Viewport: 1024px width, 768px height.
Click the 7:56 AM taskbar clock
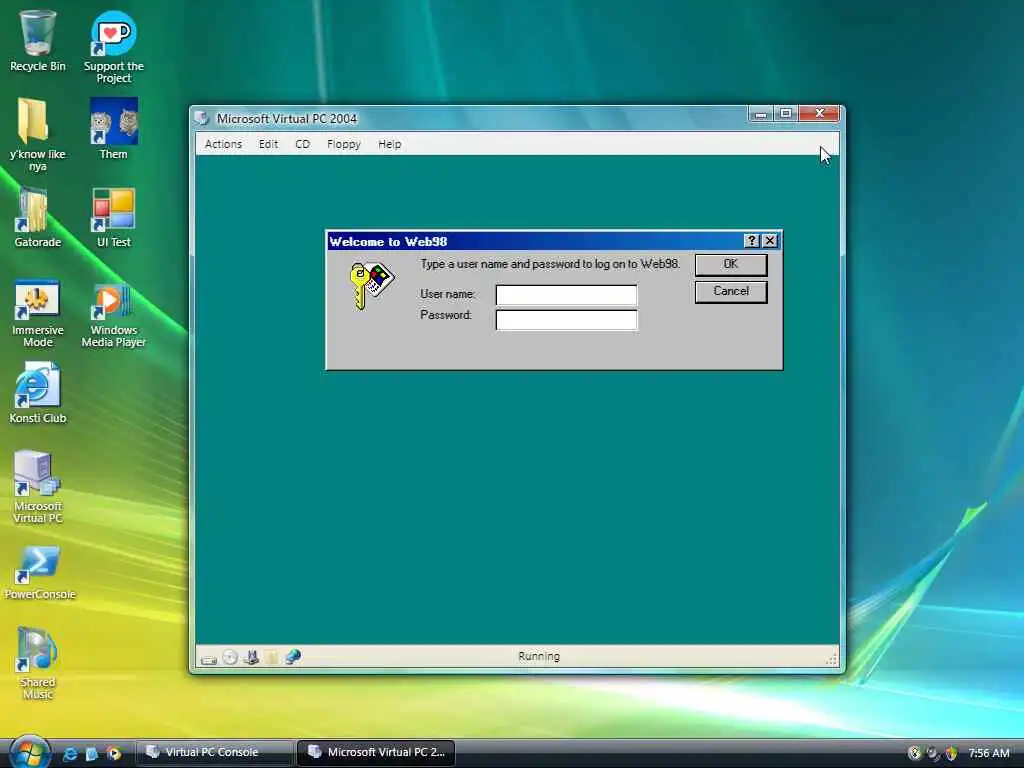pyautogui.click(x=989, y=753)
